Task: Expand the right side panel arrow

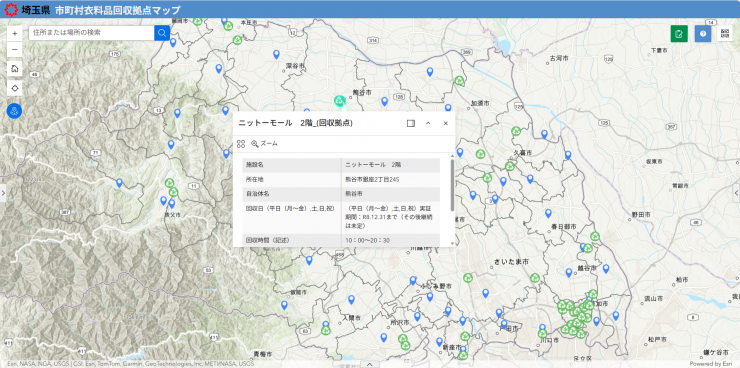Action: tap(737, 192)
